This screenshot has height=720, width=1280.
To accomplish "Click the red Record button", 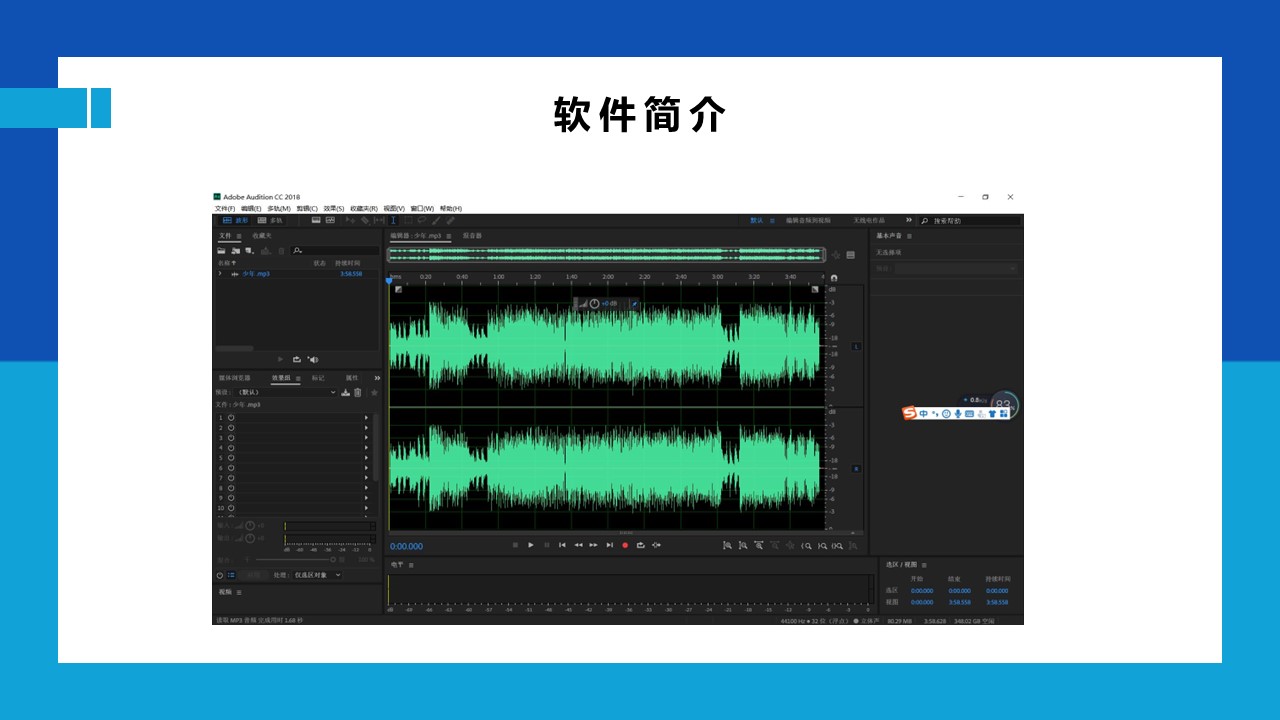I will coord(625,545).
